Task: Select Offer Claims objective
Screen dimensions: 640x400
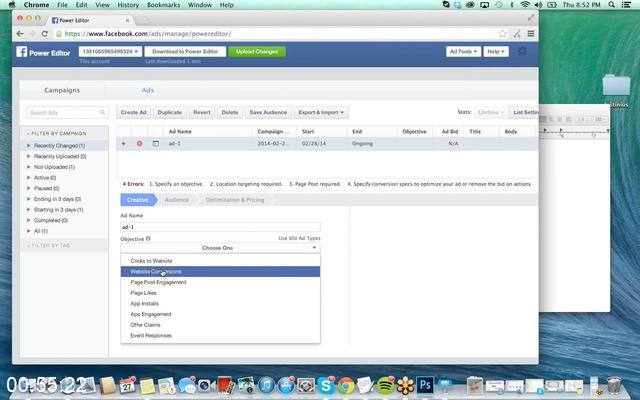Action: point(220,324)
